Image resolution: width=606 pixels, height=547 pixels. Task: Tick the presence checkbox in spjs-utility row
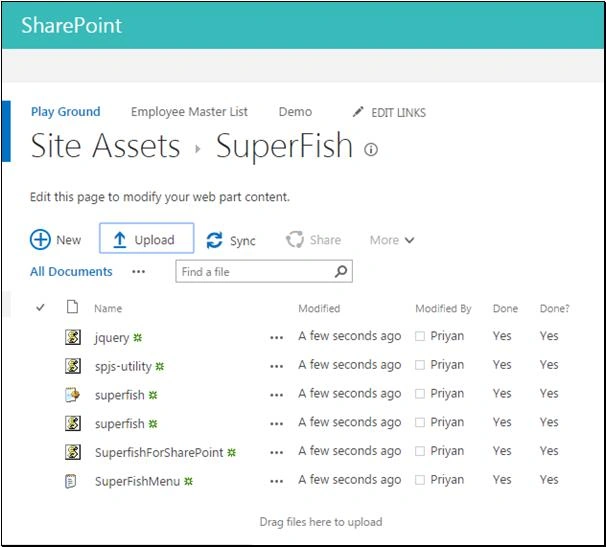pos(420,365)
